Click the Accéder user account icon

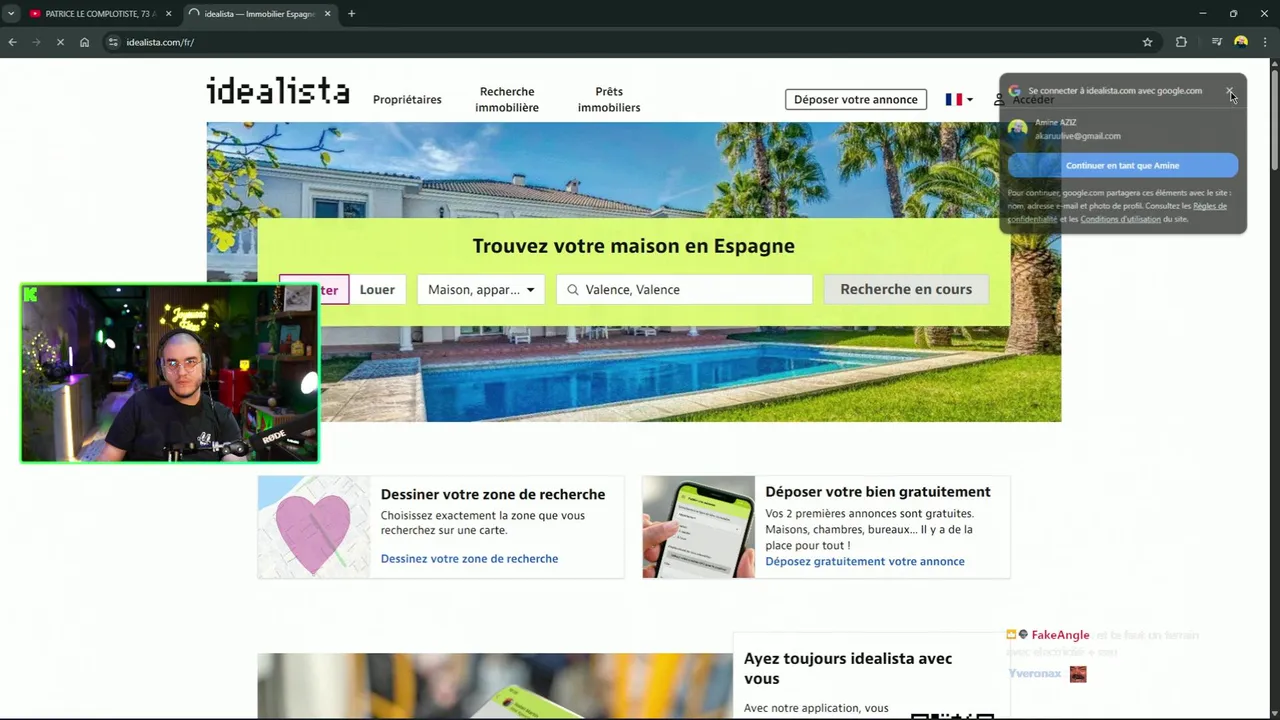pos(999,100)
